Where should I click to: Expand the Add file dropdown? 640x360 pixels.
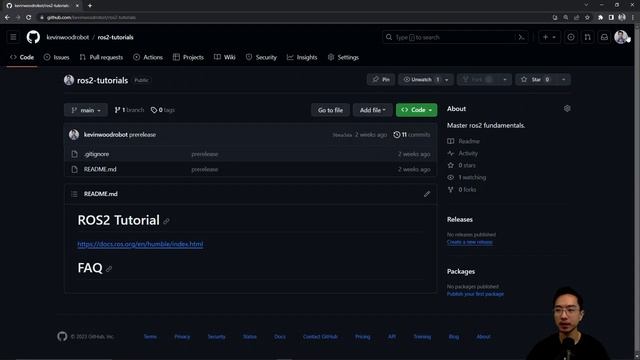tap(373, 110)
